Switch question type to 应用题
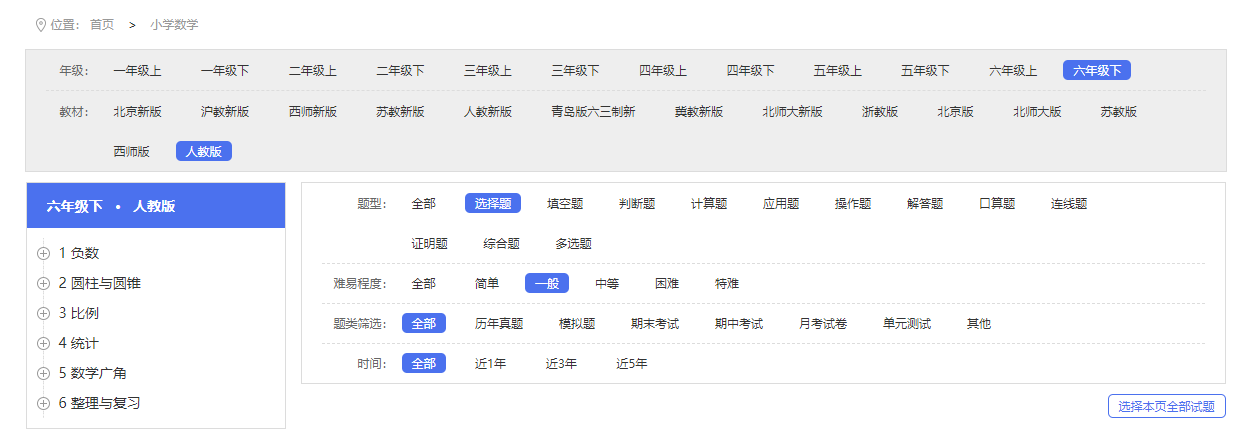Image resolution: width=1245 pixels, height=429 pixels. [x=781, y=204]
